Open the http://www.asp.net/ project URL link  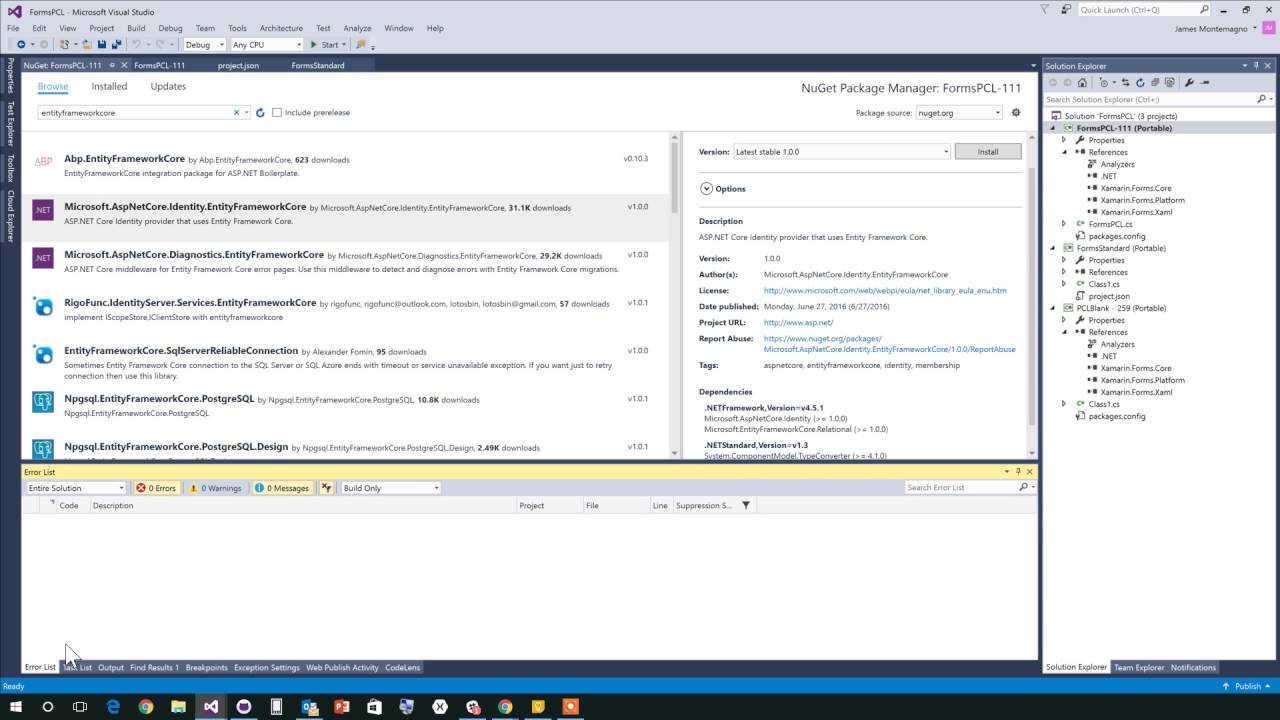click(x=798, y=323)
